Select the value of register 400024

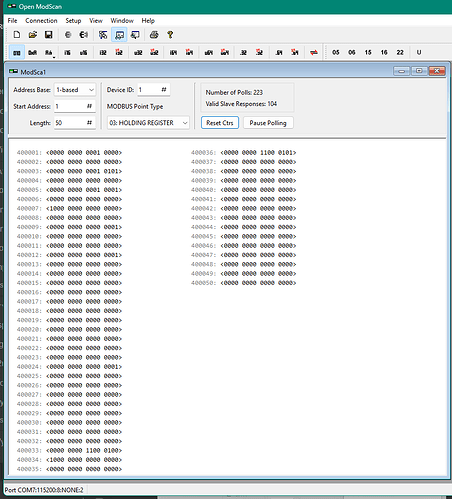84,367
